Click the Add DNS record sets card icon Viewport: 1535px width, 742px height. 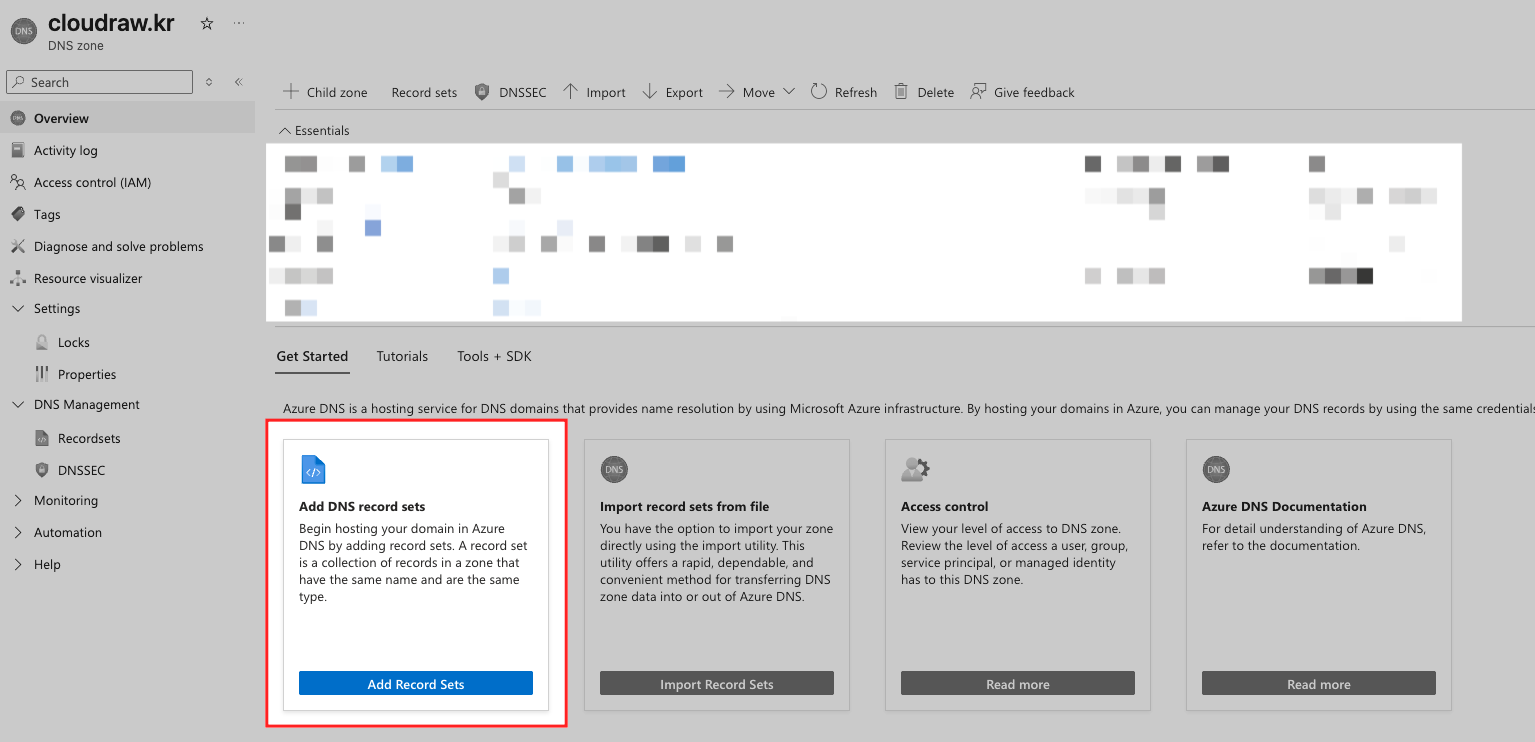pos(313,469)
